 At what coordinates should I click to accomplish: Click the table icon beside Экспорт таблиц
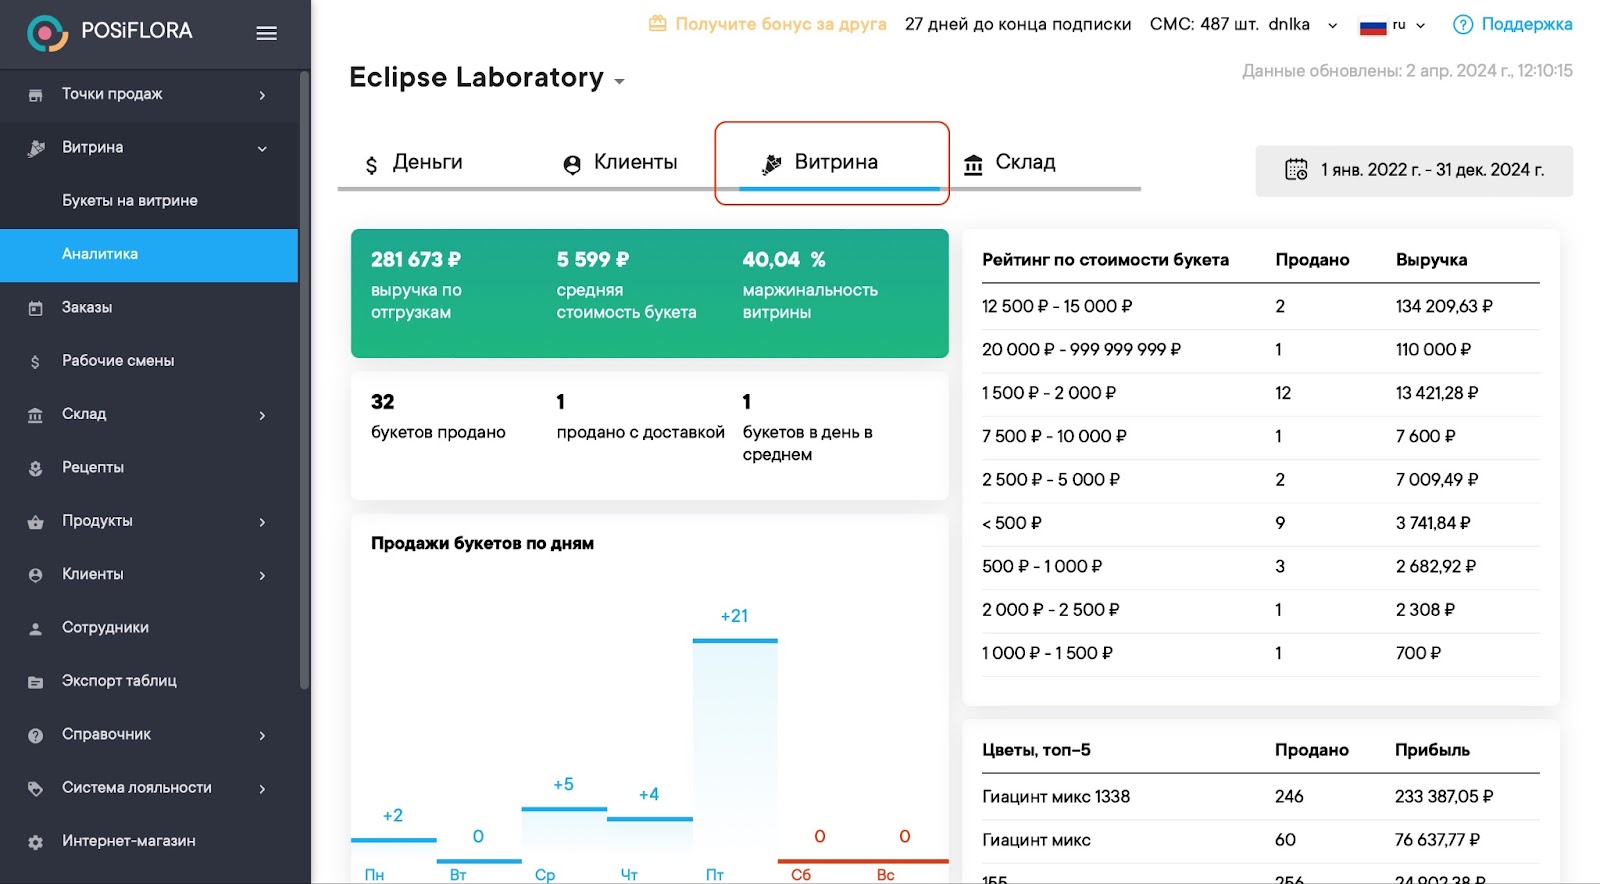tap(36, 682)
